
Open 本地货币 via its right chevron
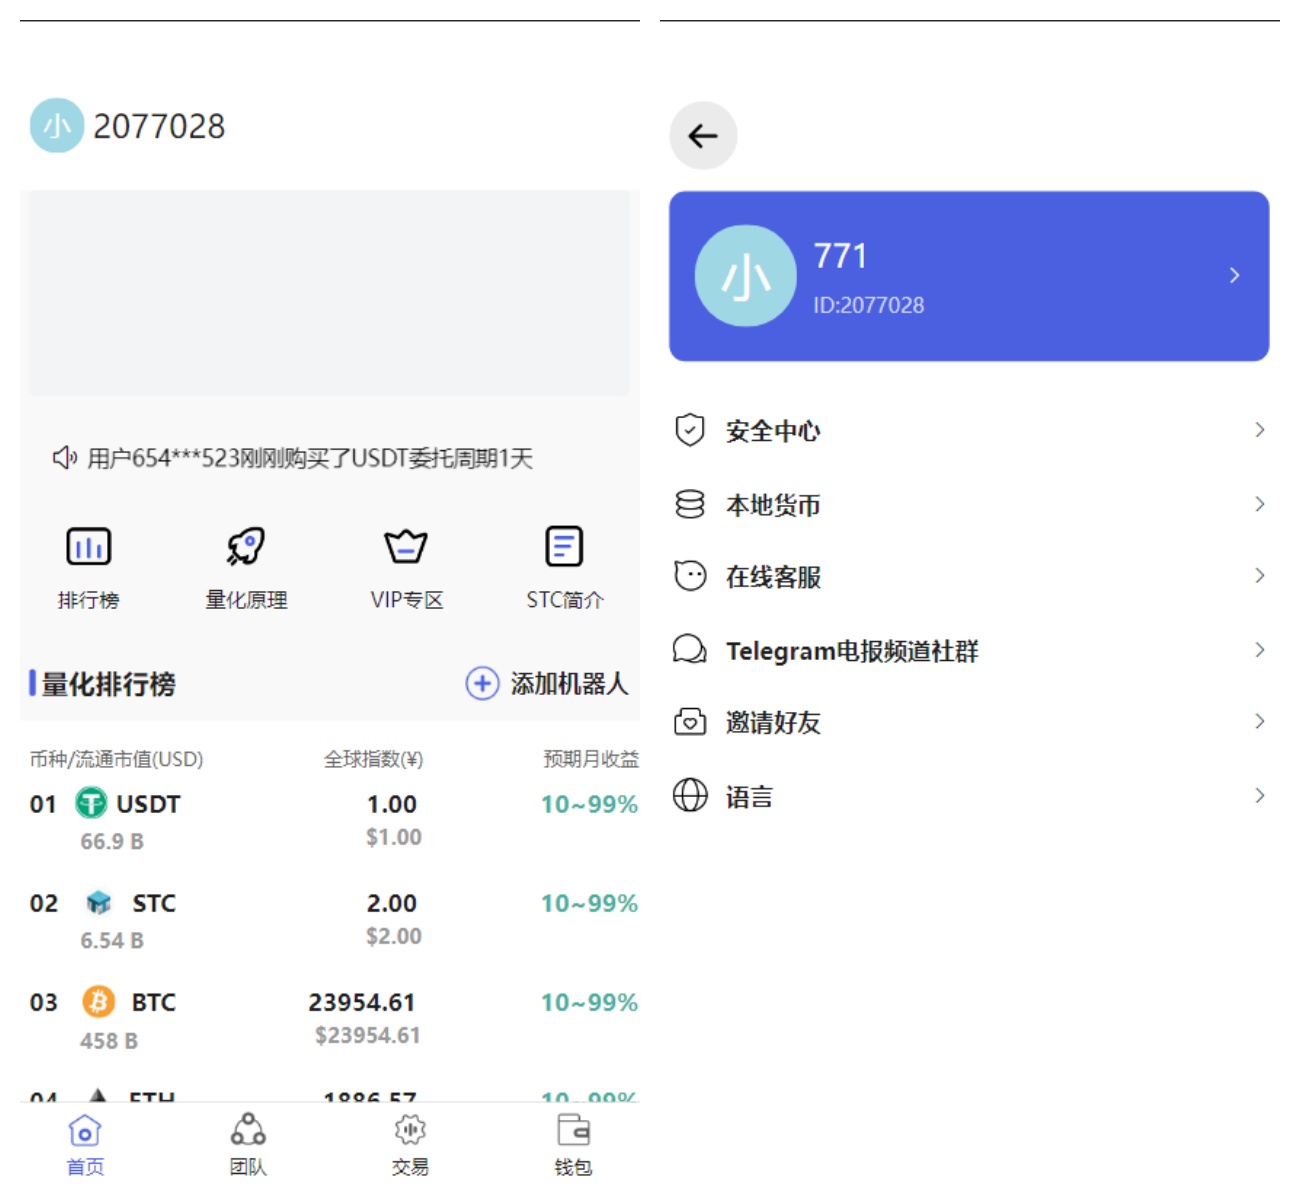pos(1260,504)
